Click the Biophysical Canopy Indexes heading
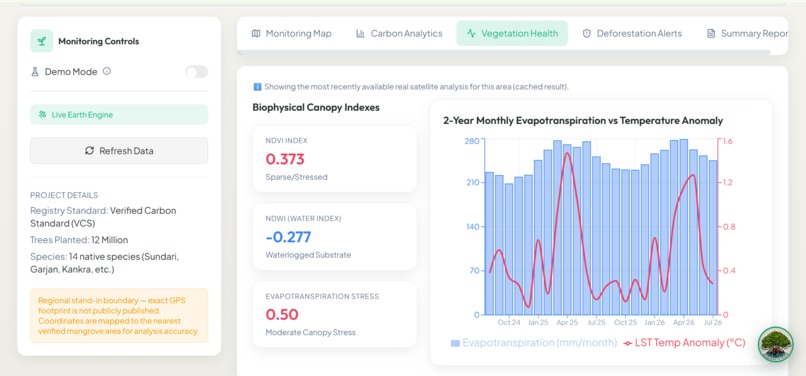The width and height of the screenshot is (806, 376). (x=316, y=108)
